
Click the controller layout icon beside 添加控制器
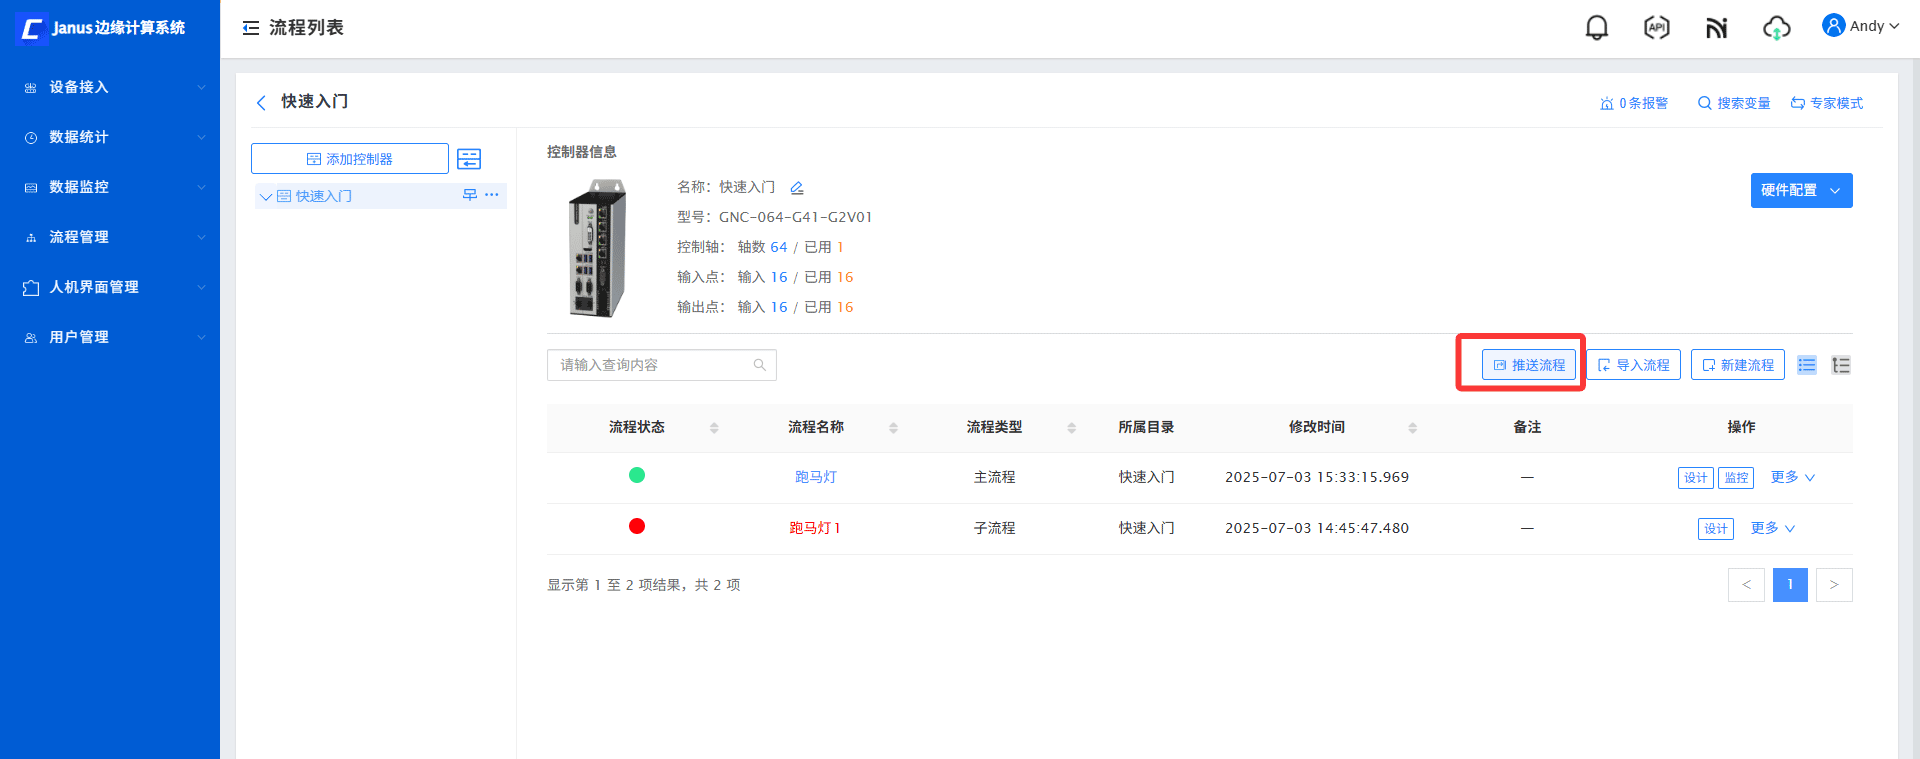click(469, 159)
